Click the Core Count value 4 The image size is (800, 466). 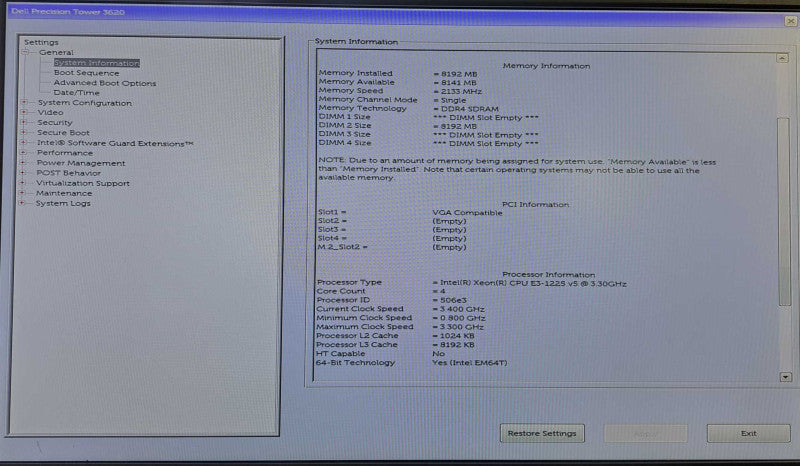coord(439,291)
